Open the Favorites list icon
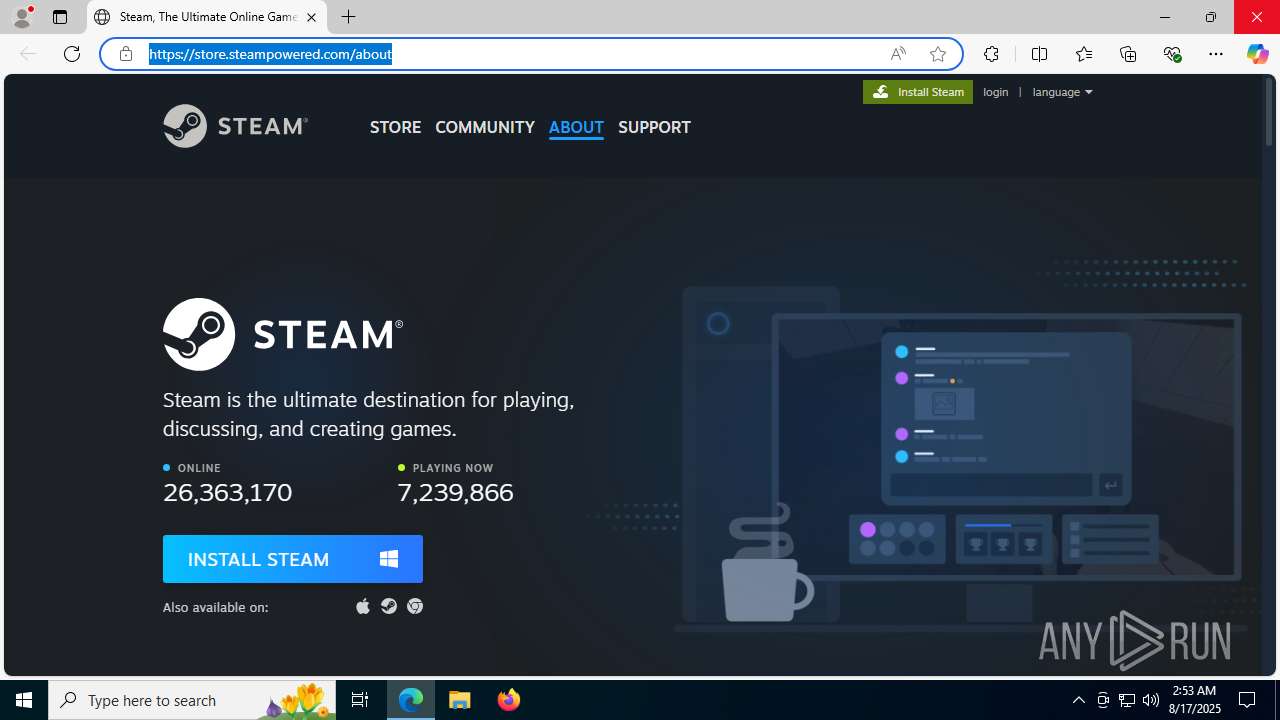The width and height of the screenshot is (1280, 720). pyautogui.click(x=1084, y=54)
